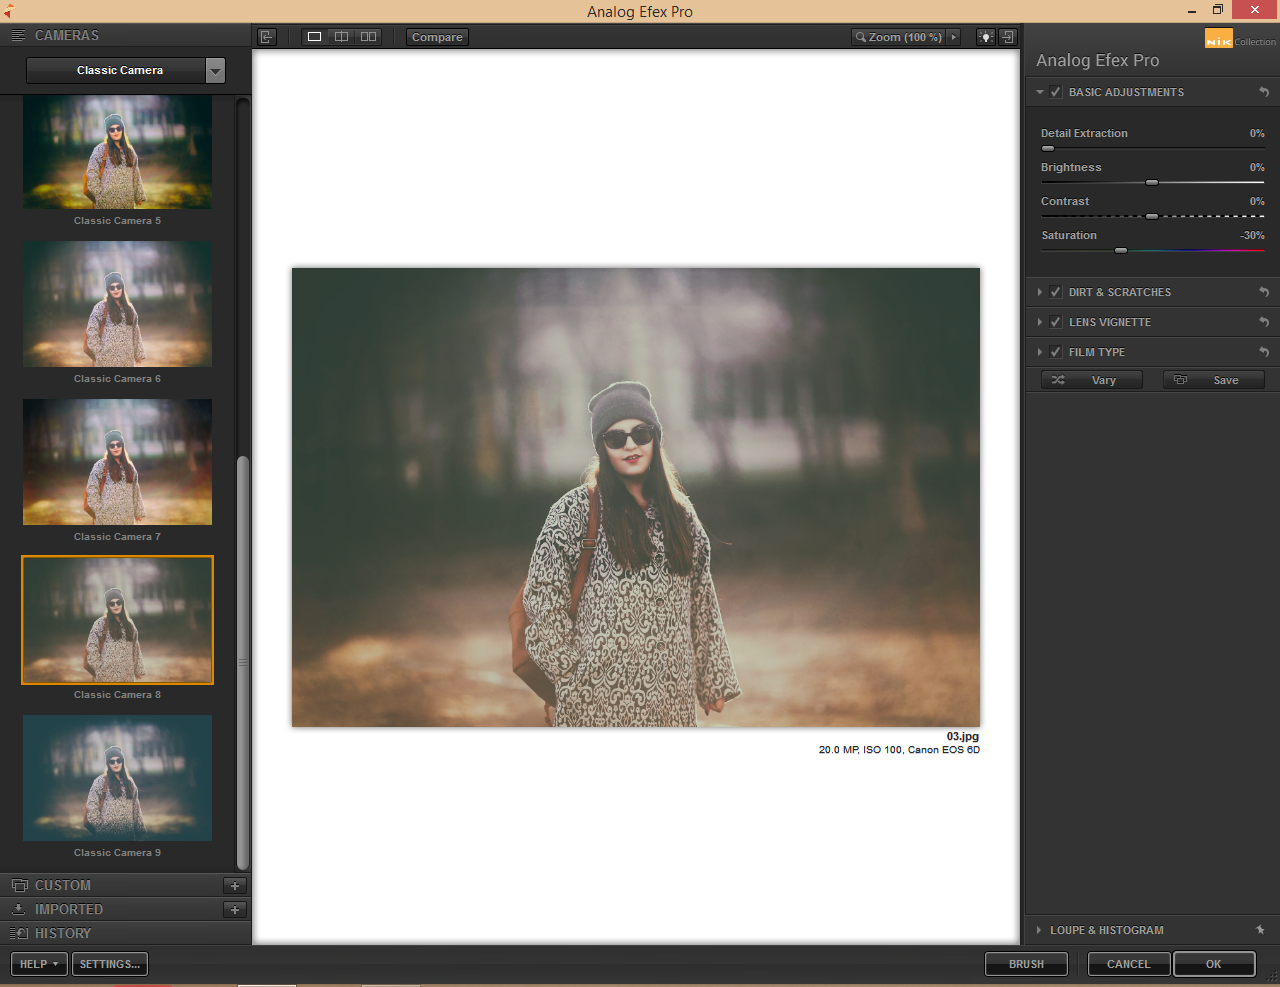Click the 03.jpg file name label
The image size is (1280, 987).
pyautogui.click(x=963, y=737)
